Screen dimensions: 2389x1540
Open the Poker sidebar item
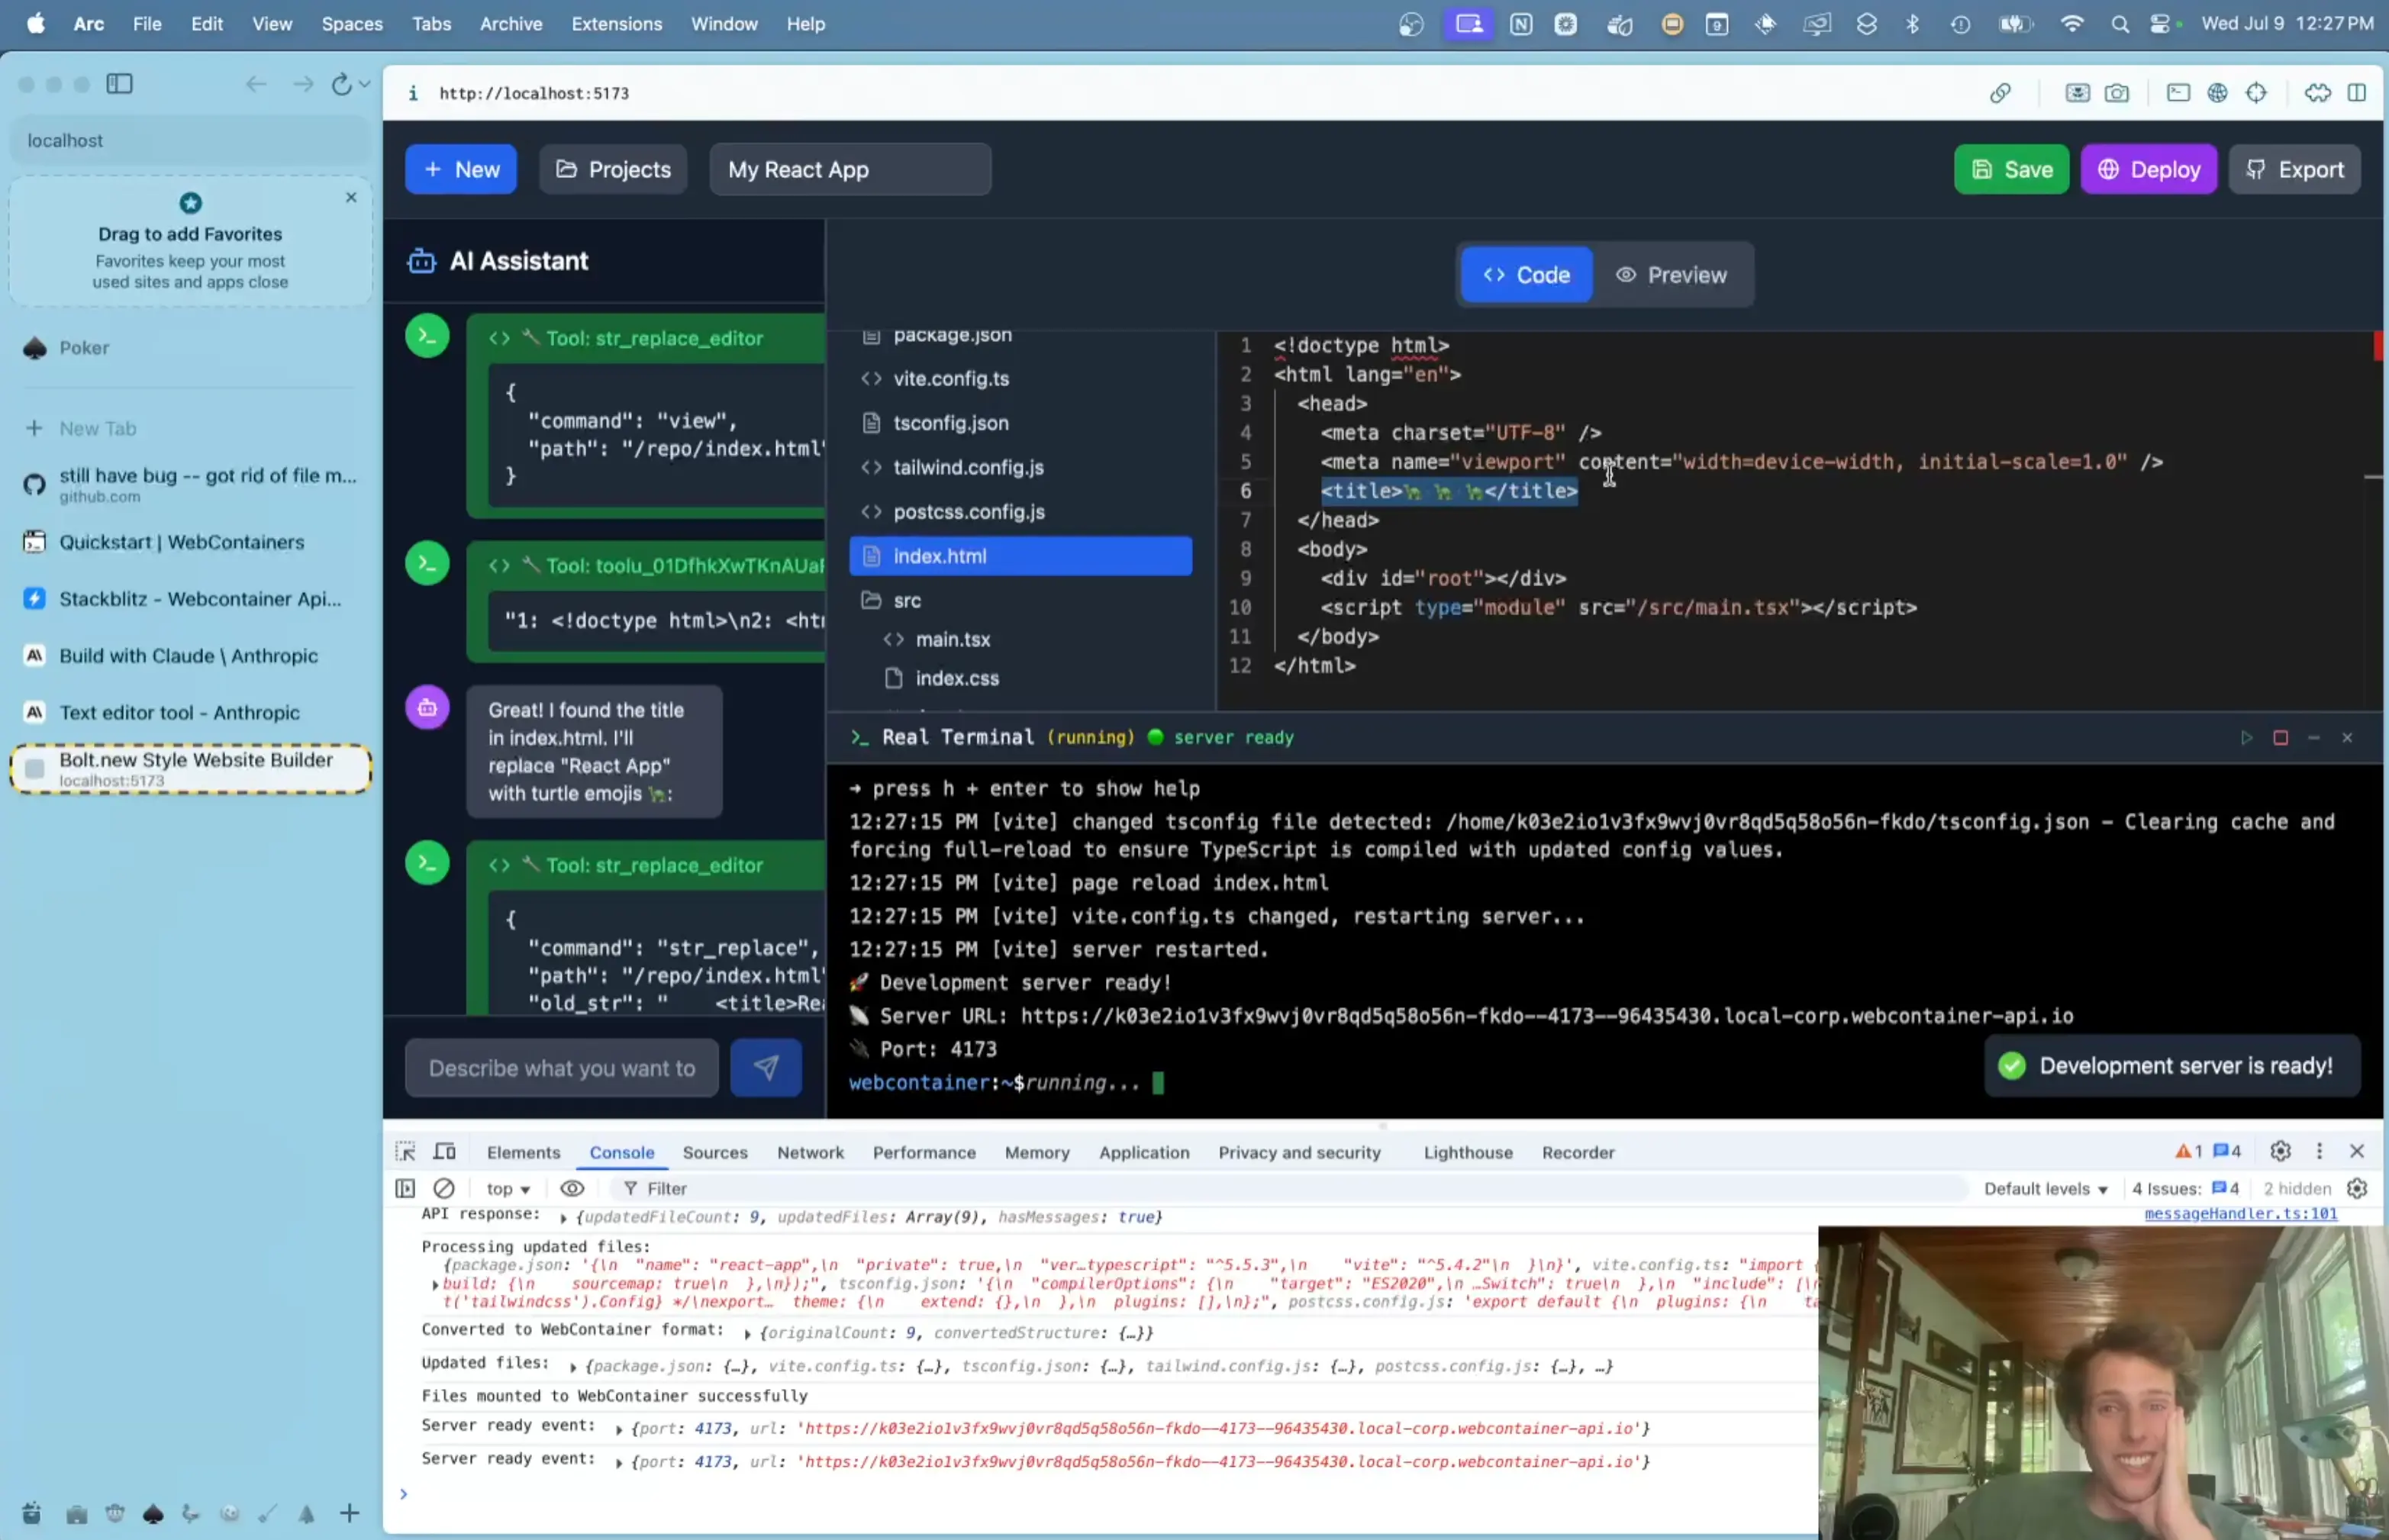click(x=190, y=348)
